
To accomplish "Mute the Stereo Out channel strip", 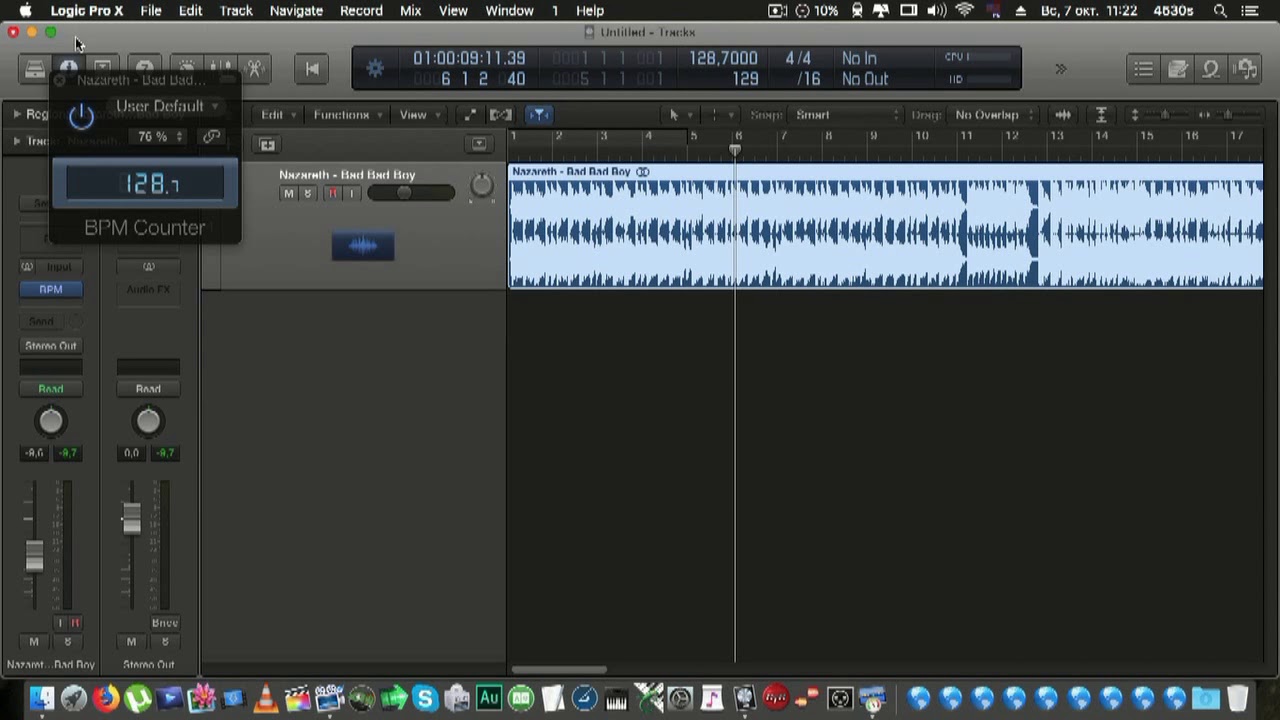I will tap(131, 642).
